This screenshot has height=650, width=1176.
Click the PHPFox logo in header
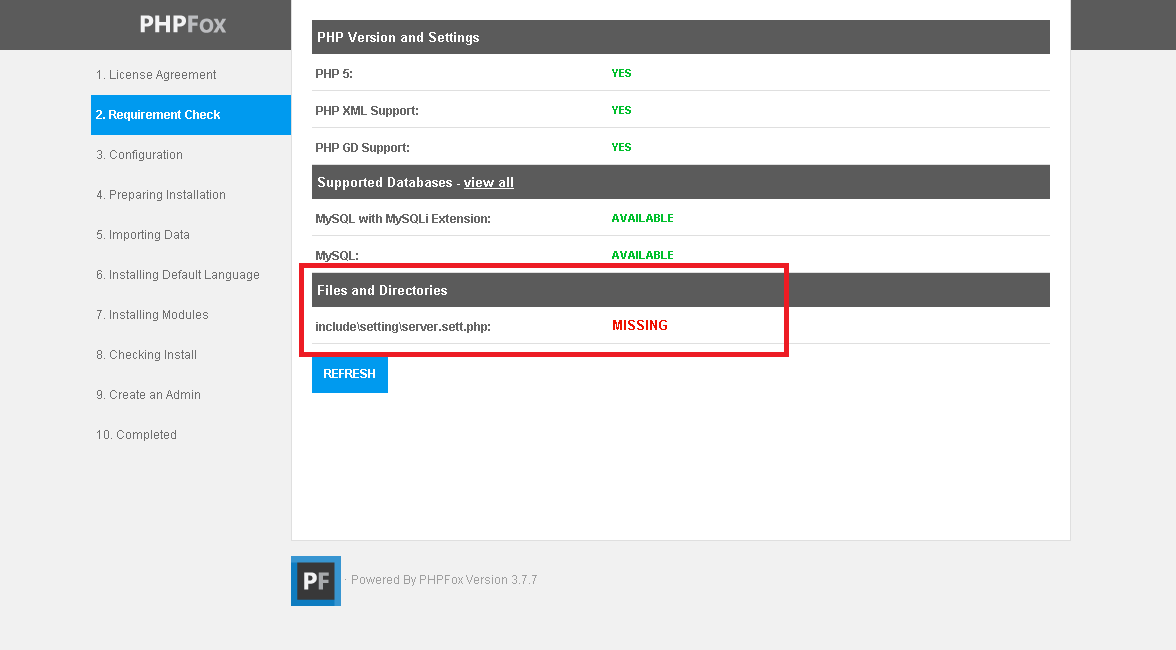click(x=182, y=24)
